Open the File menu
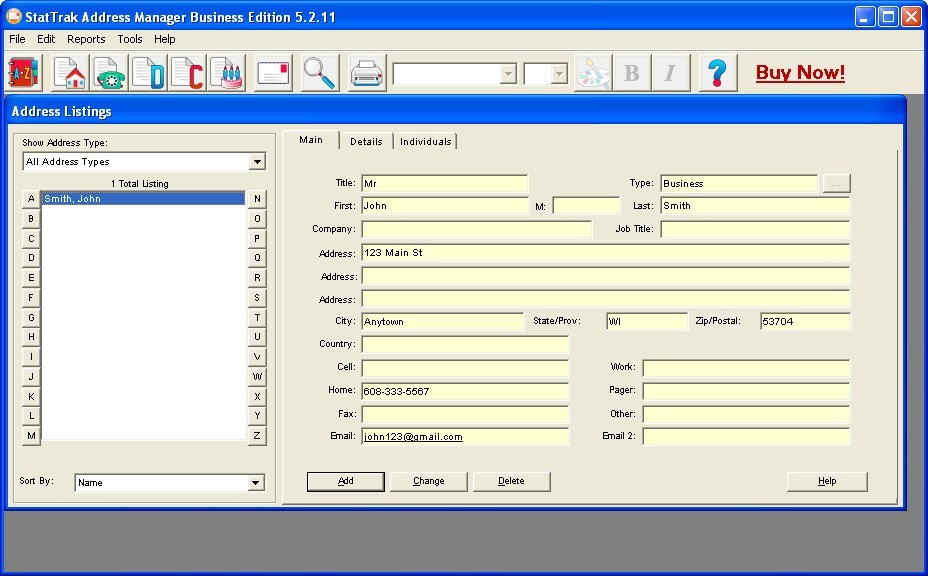Image resolution: width=928 pixels, height=576 pixels. pyautogui.click(x=17, y=39)
